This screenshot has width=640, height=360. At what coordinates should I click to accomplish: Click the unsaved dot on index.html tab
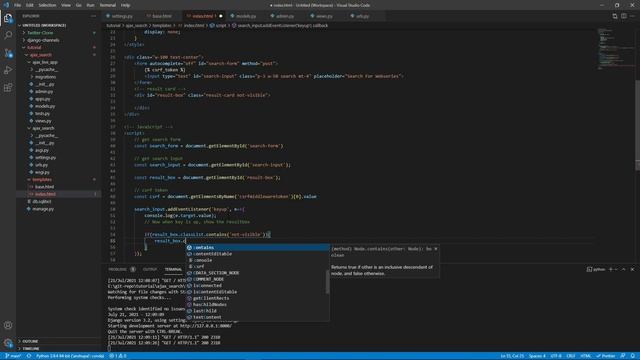[x=221, y=16]
